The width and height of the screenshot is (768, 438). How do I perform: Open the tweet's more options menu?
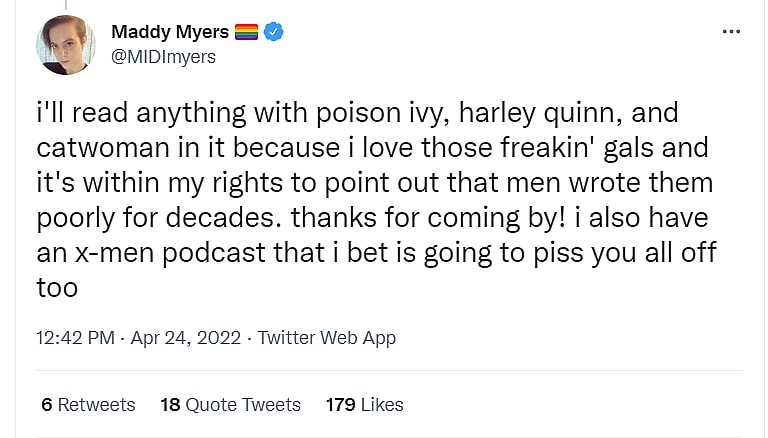point(731,32)
